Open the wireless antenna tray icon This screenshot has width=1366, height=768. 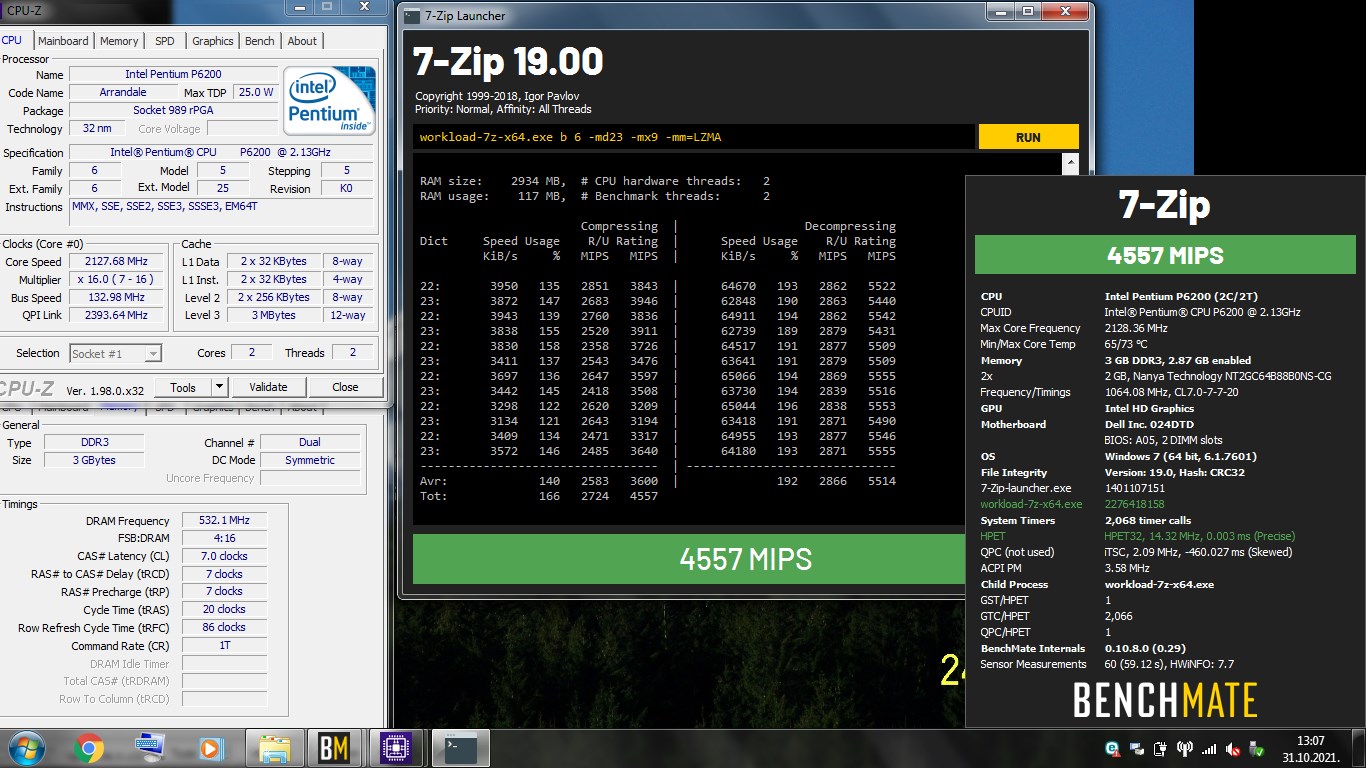1185,749
